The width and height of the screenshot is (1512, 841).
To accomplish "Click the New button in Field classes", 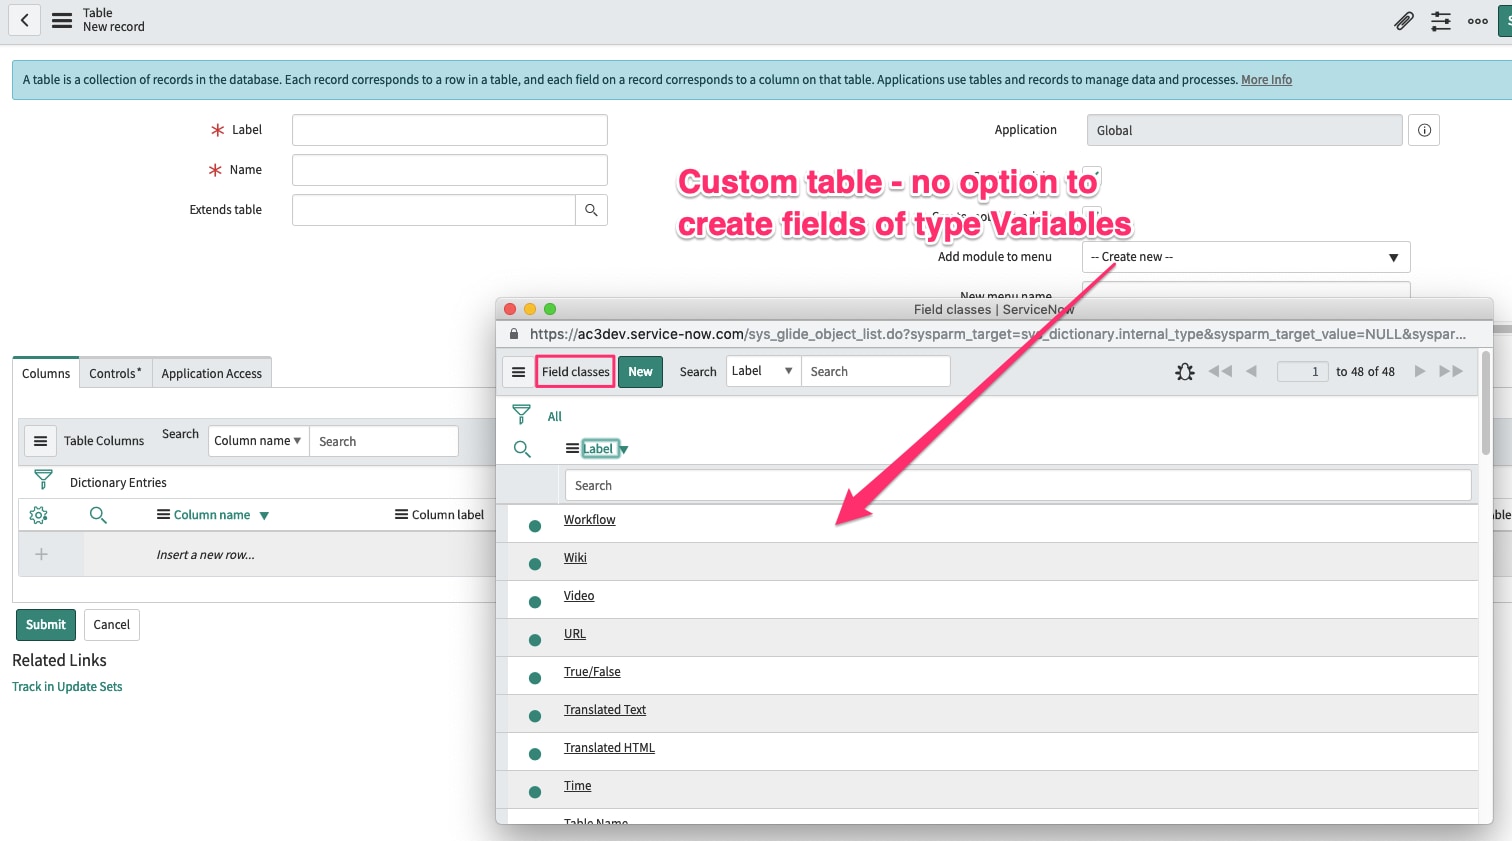I will [640, 371].
